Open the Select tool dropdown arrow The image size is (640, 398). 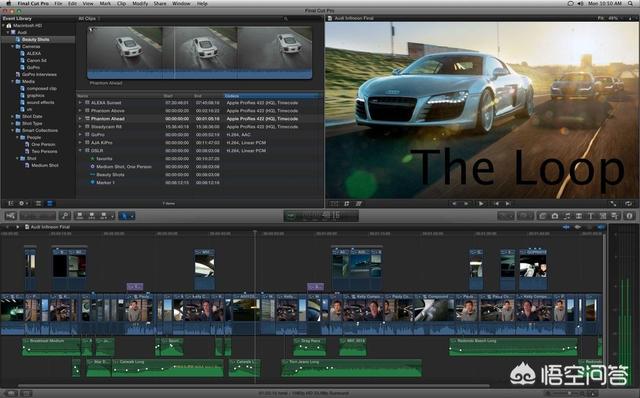tap(132, 216)
